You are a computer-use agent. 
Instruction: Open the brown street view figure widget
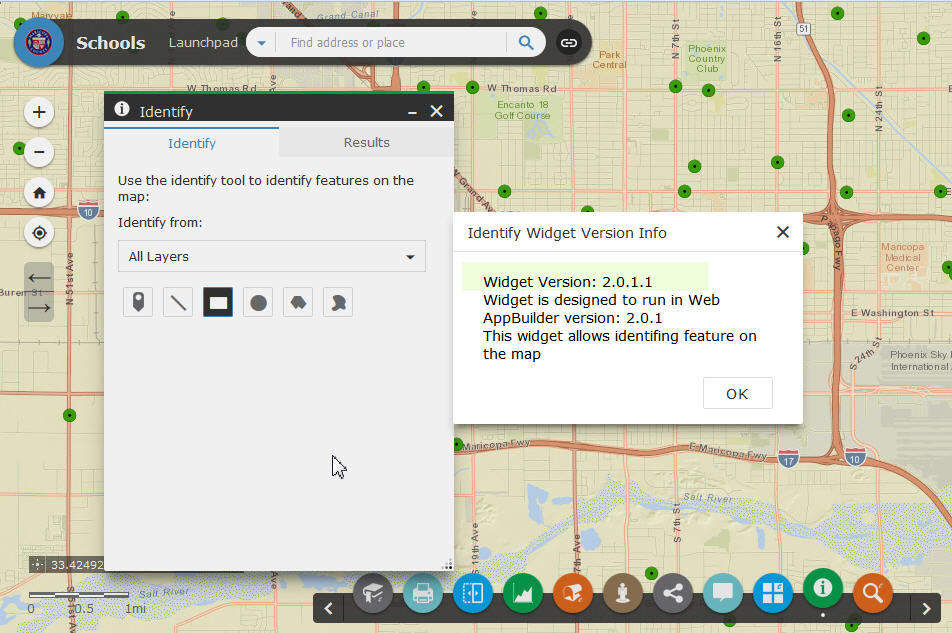pyautogui.click(x=622, y=593)
